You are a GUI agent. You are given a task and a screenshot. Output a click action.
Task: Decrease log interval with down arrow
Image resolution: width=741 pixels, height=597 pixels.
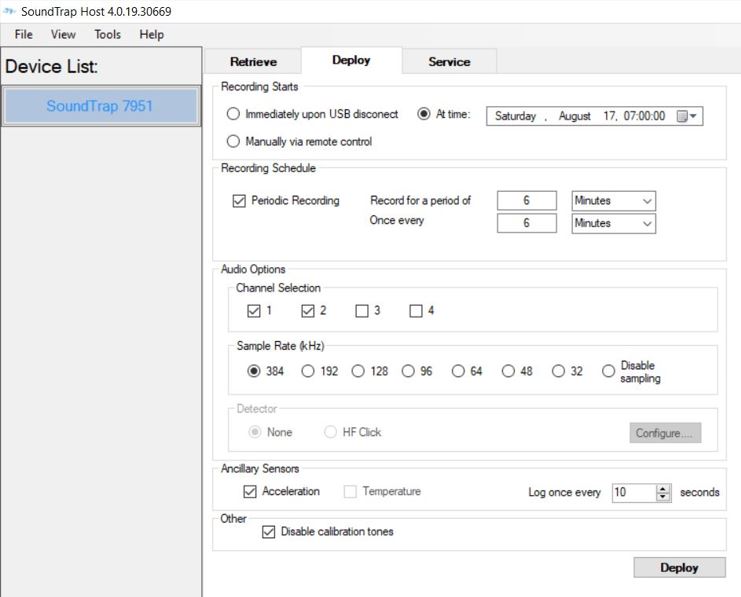click(x=663, y=497)
